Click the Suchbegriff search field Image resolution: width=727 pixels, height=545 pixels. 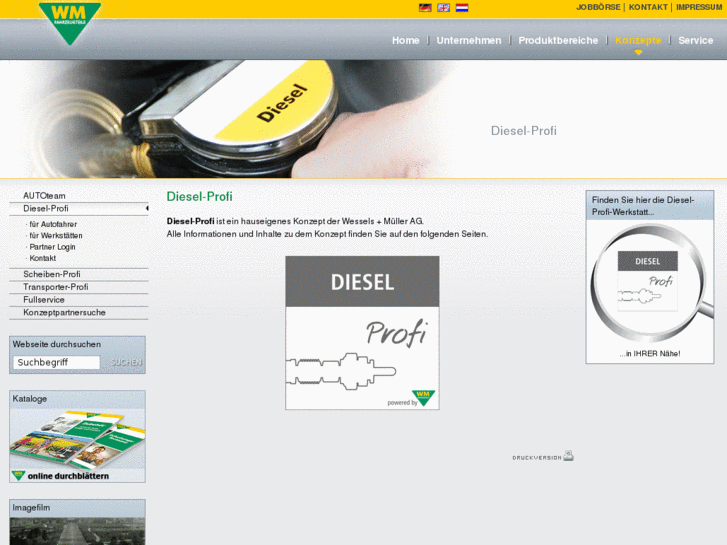56,362
